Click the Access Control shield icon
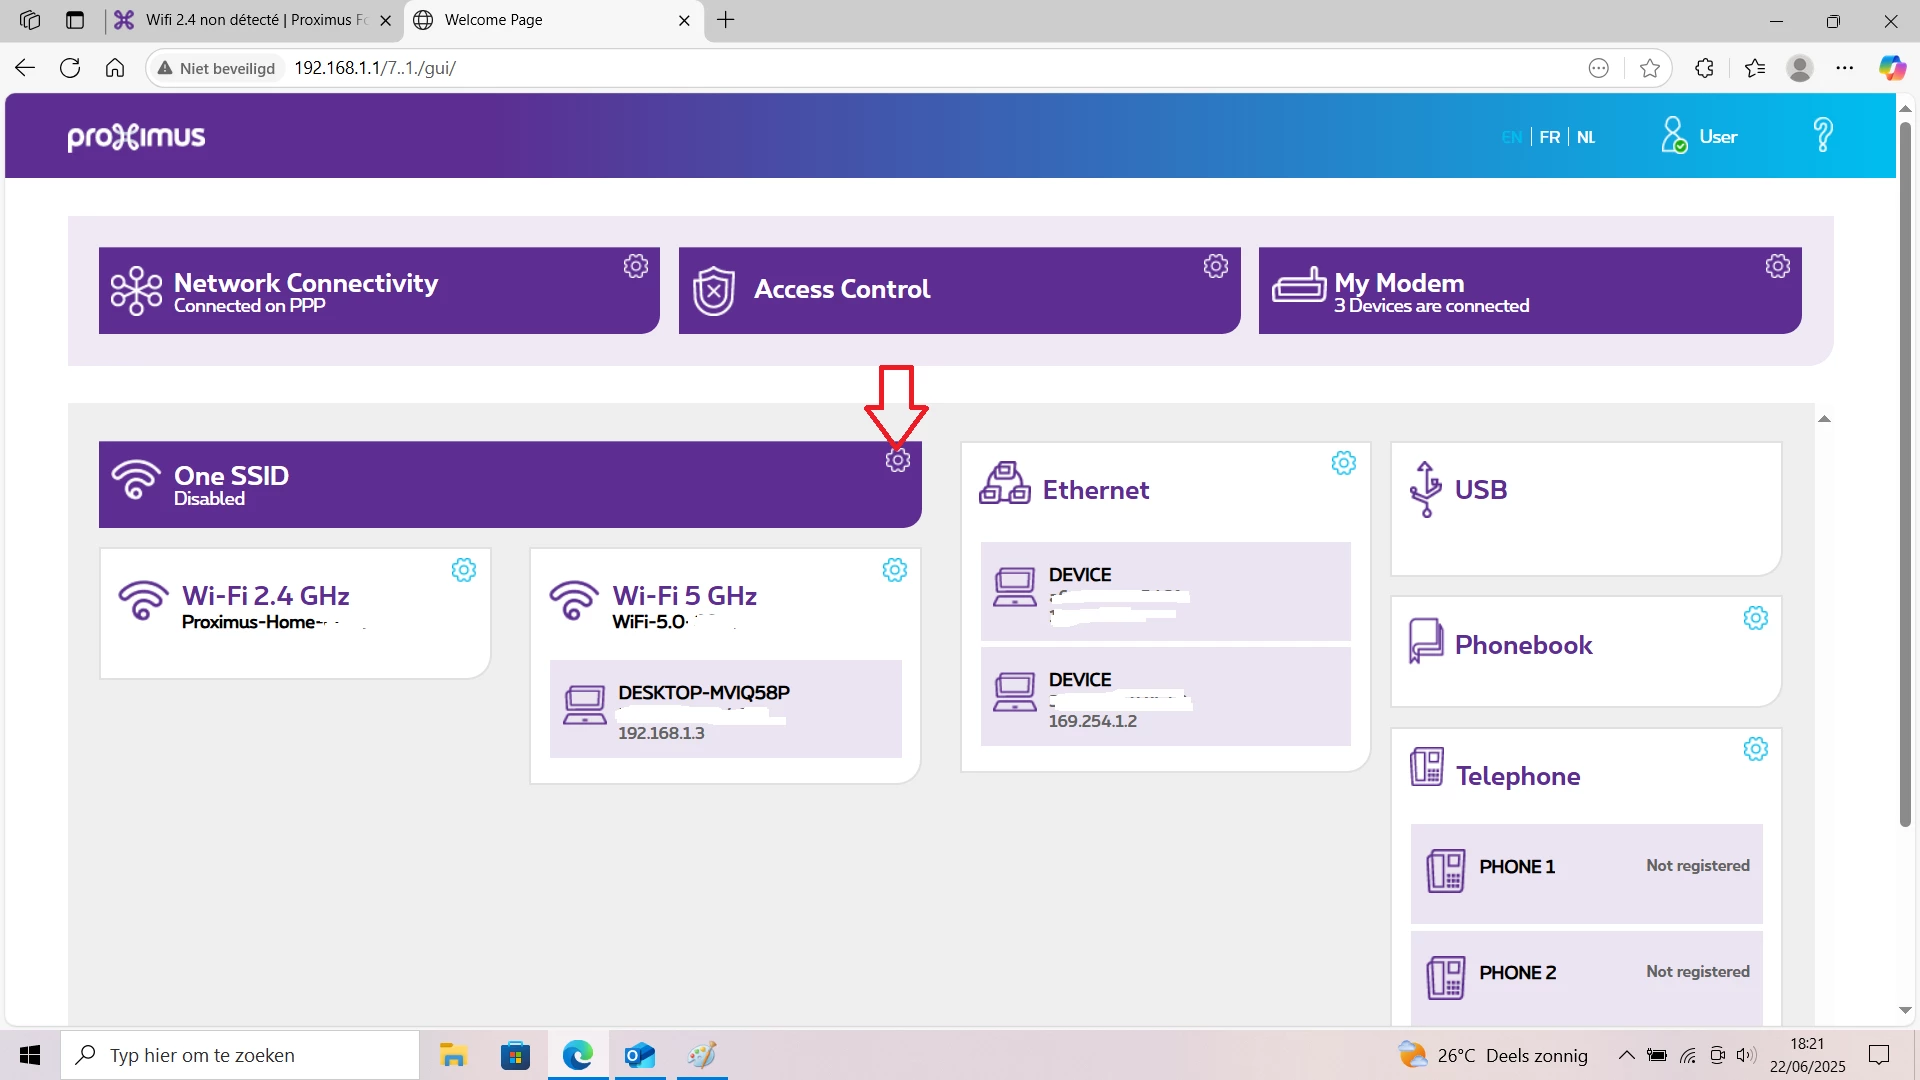This screenshot has width=1920, height=1080. point(714,291)
